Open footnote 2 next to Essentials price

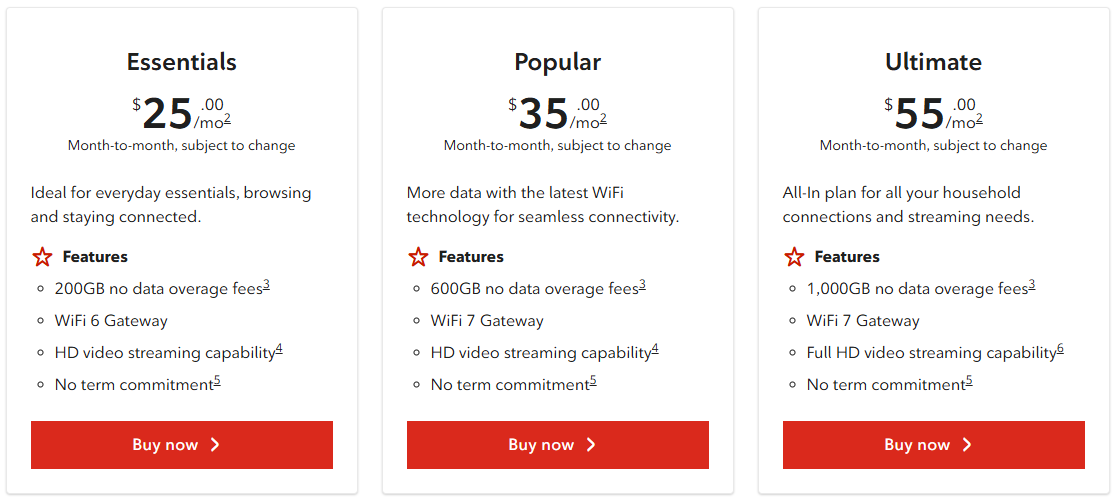[227, 119]
